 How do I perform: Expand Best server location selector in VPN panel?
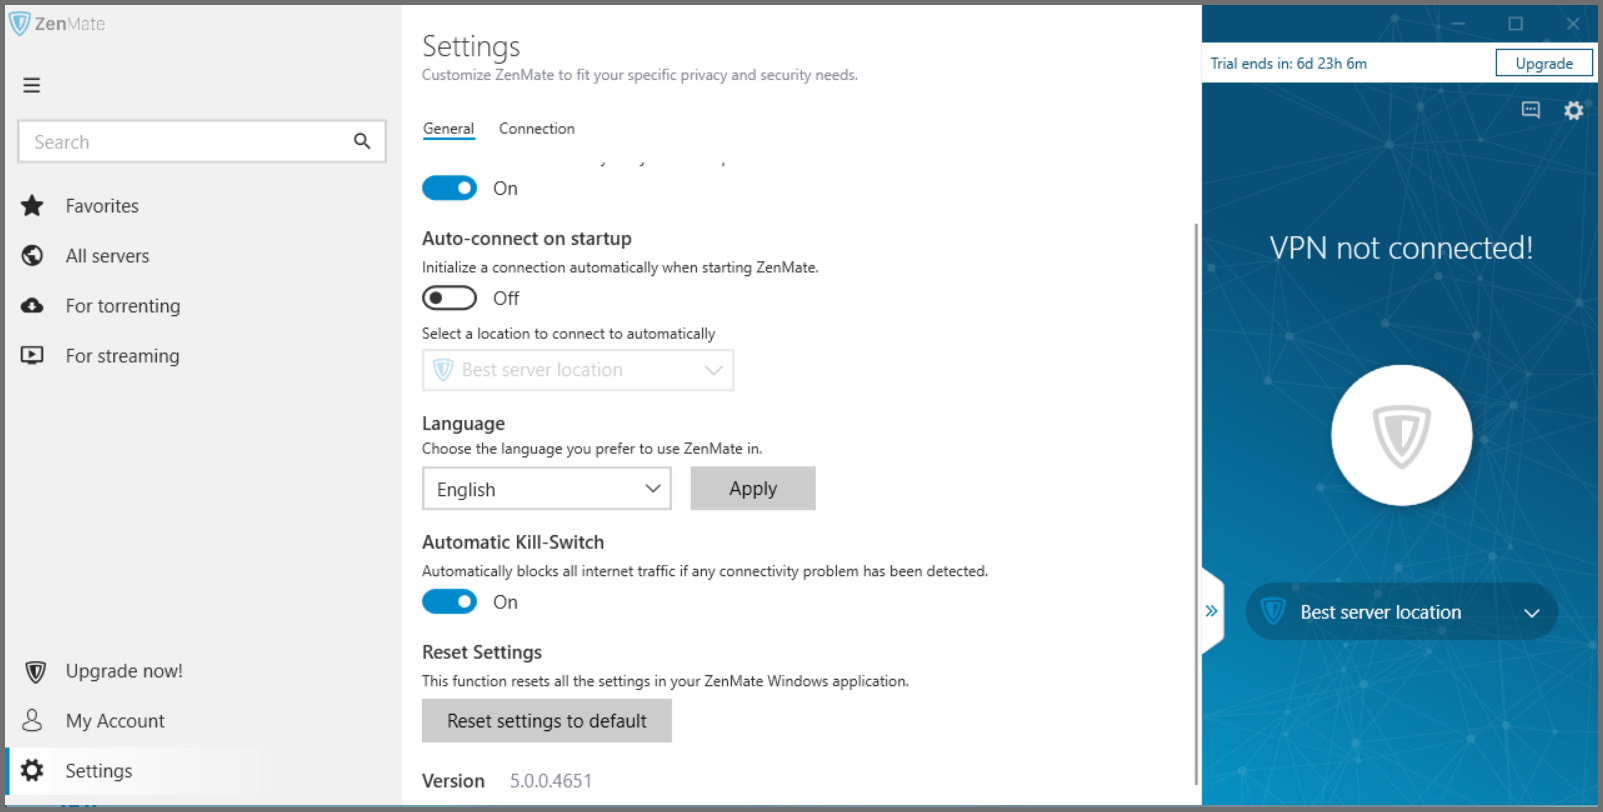tap(1401, 612)
